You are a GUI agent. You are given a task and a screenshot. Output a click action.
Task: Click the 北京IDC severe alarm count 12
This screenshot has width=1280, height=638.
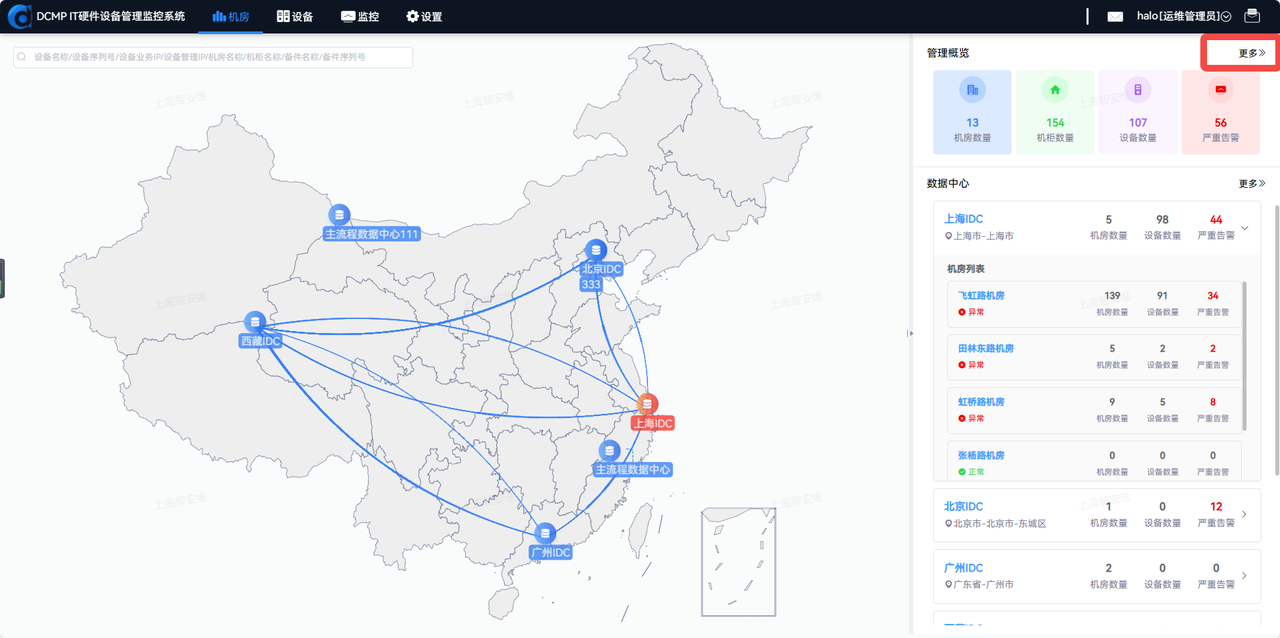pos(1215,507)
